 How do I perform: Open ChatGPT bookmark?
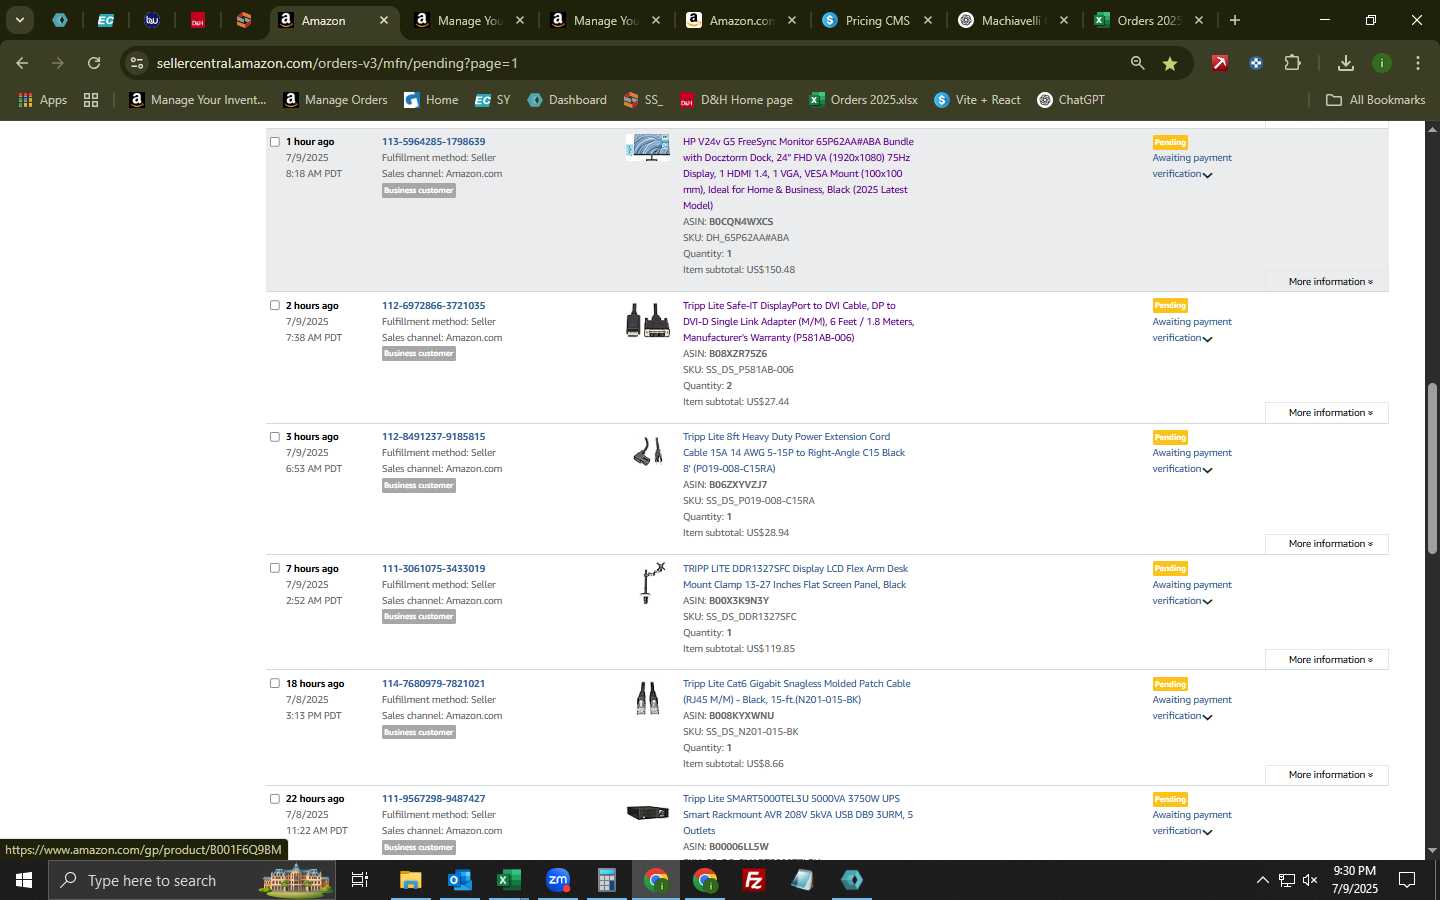click(x=1071, y=100)
